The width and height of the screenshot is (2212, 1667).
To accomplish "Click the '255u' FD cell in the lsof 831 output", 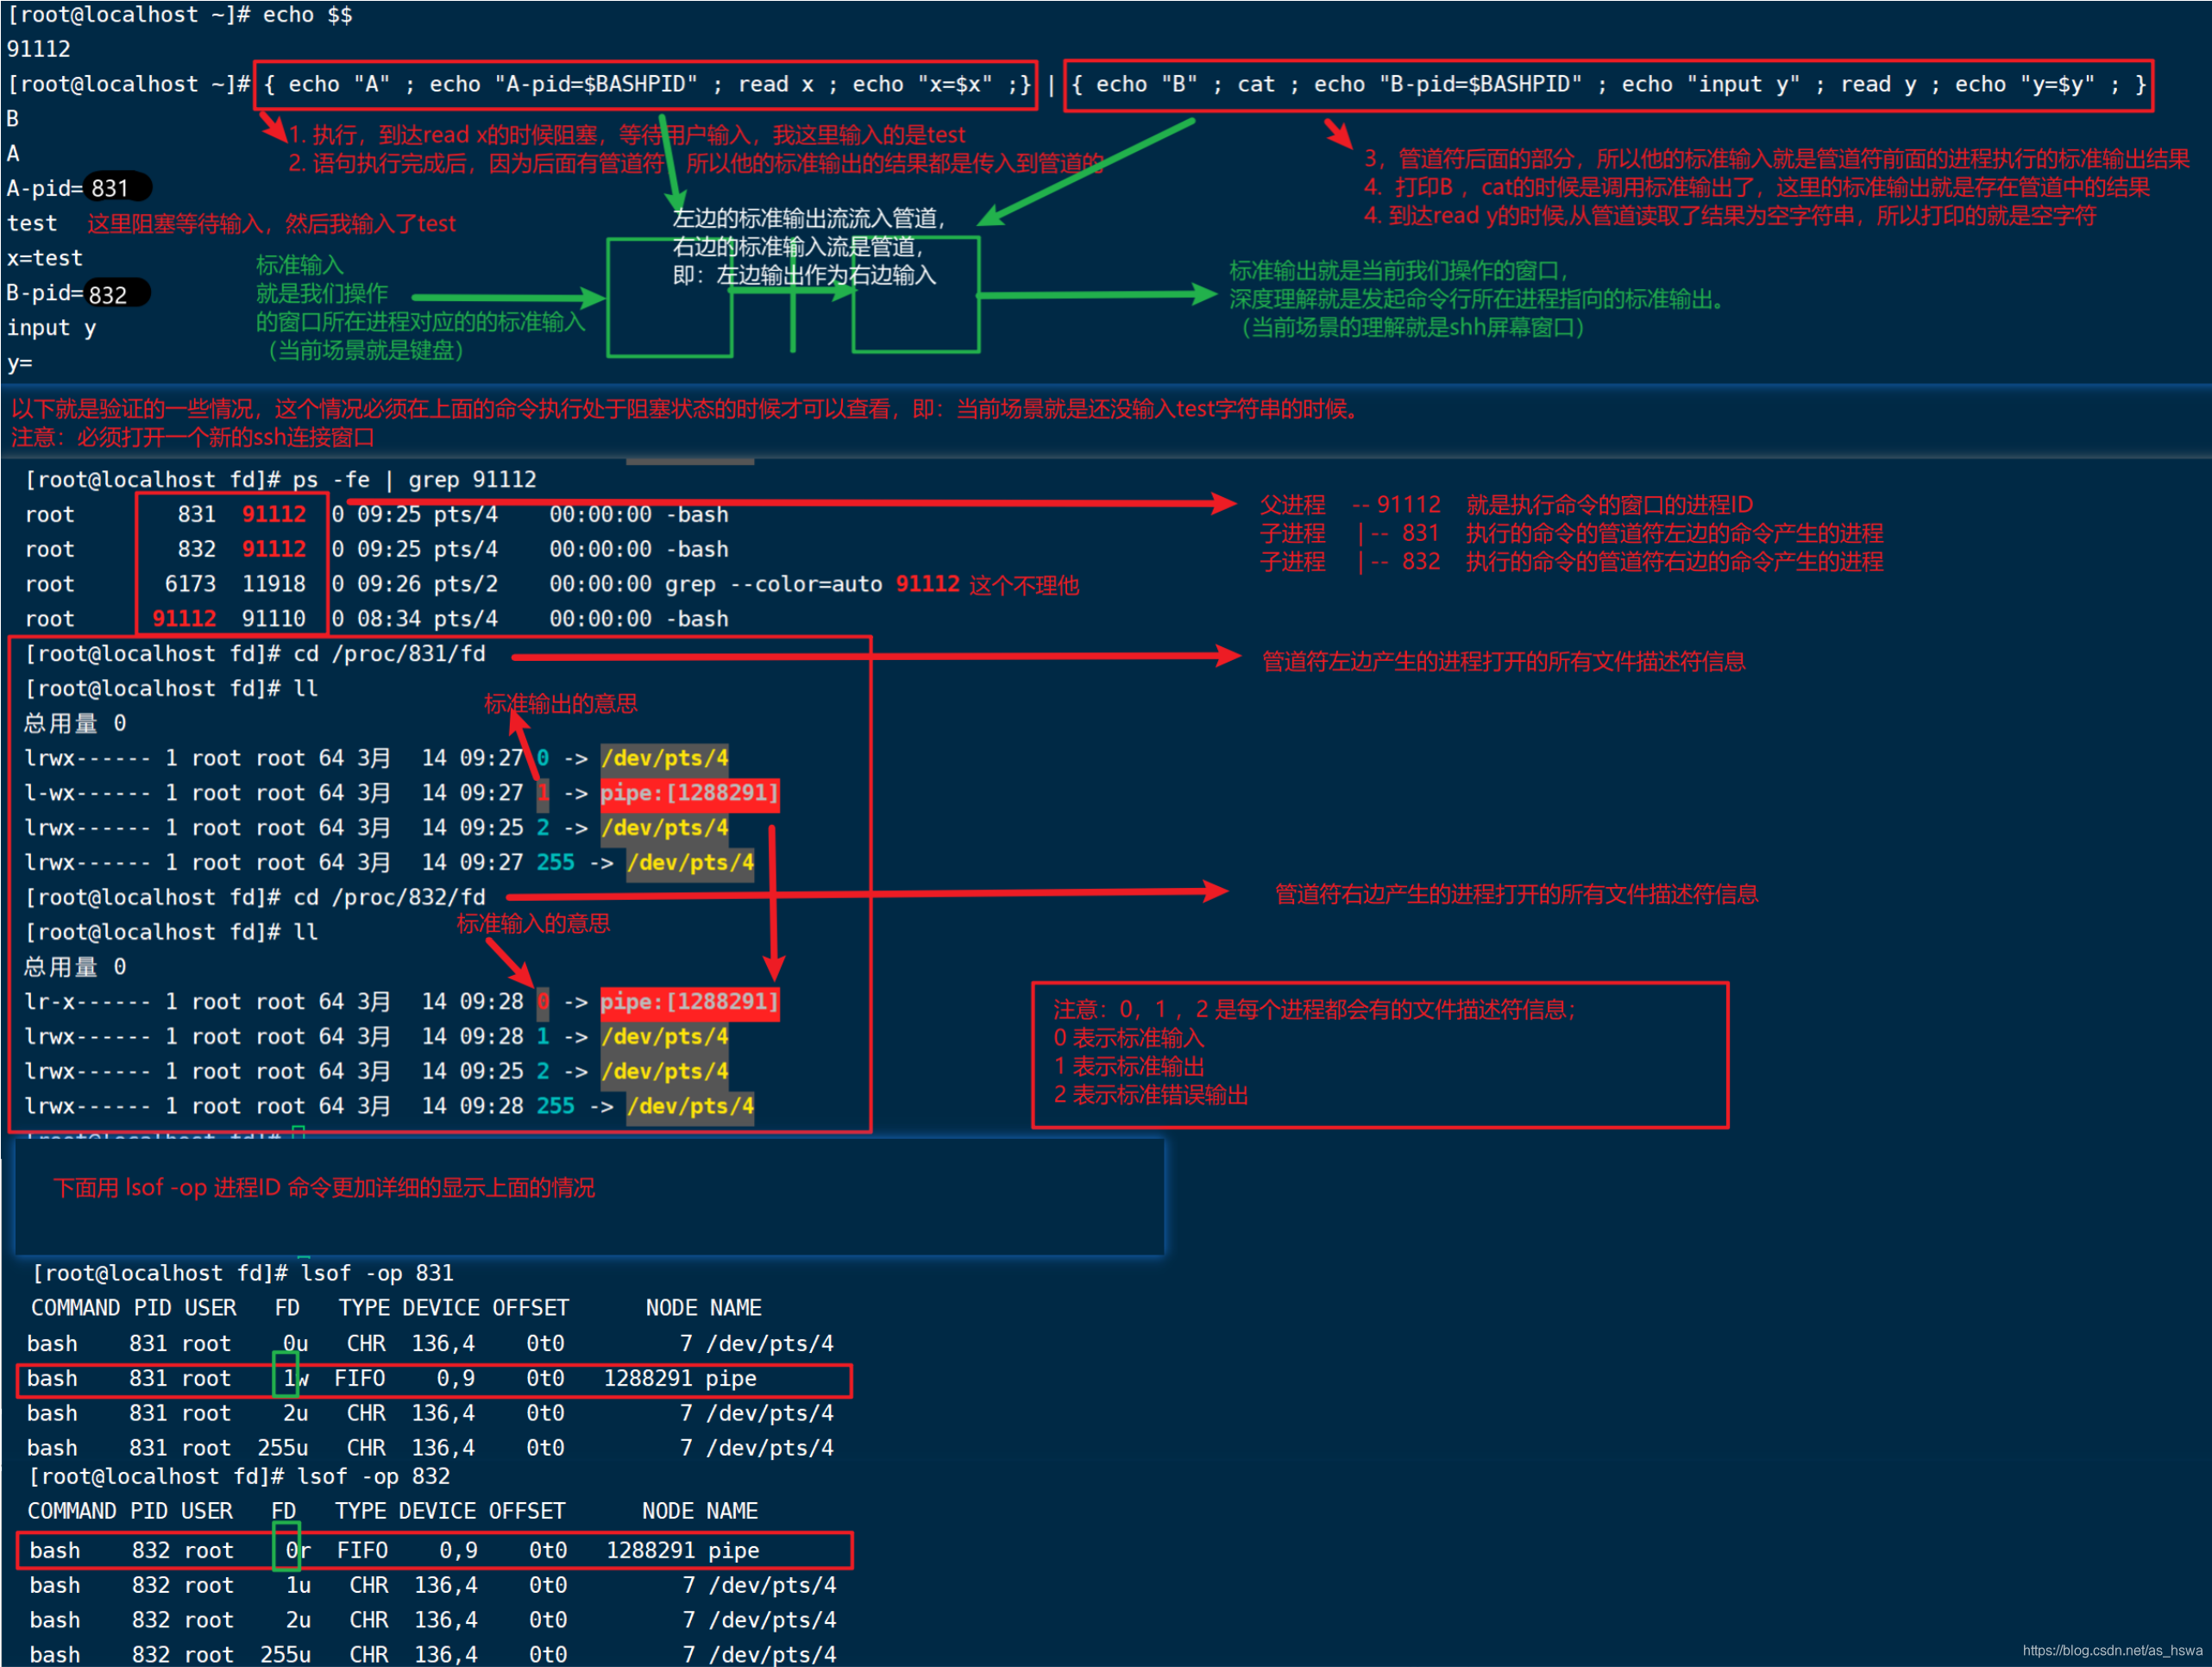I will (283, 1448).
